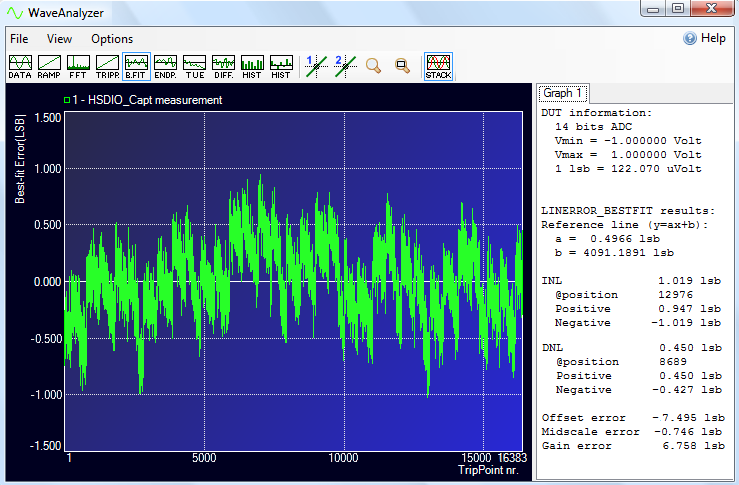The height and width of the screenshot is (485, 739).
Task: Toggle the B.FIT best-fit view
Action: point(136,67)
